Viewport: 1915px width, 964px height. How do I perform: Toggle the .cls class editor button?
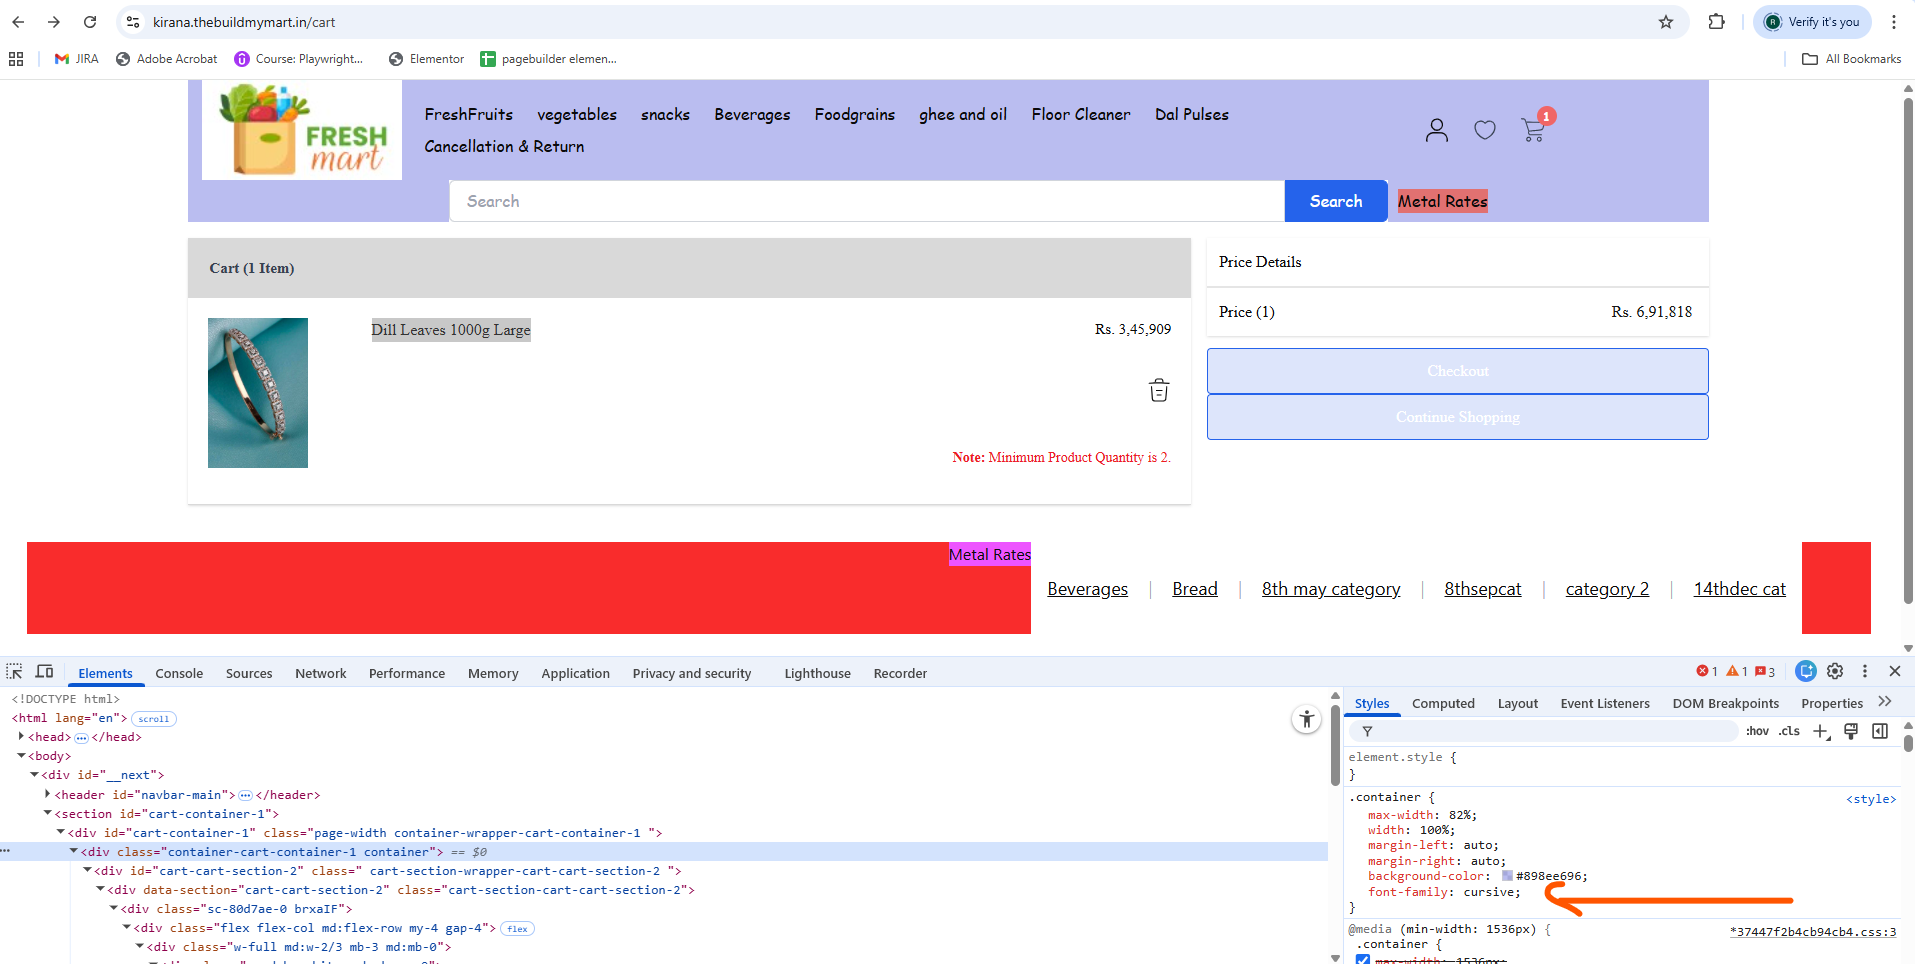[x=1789, y=731]
